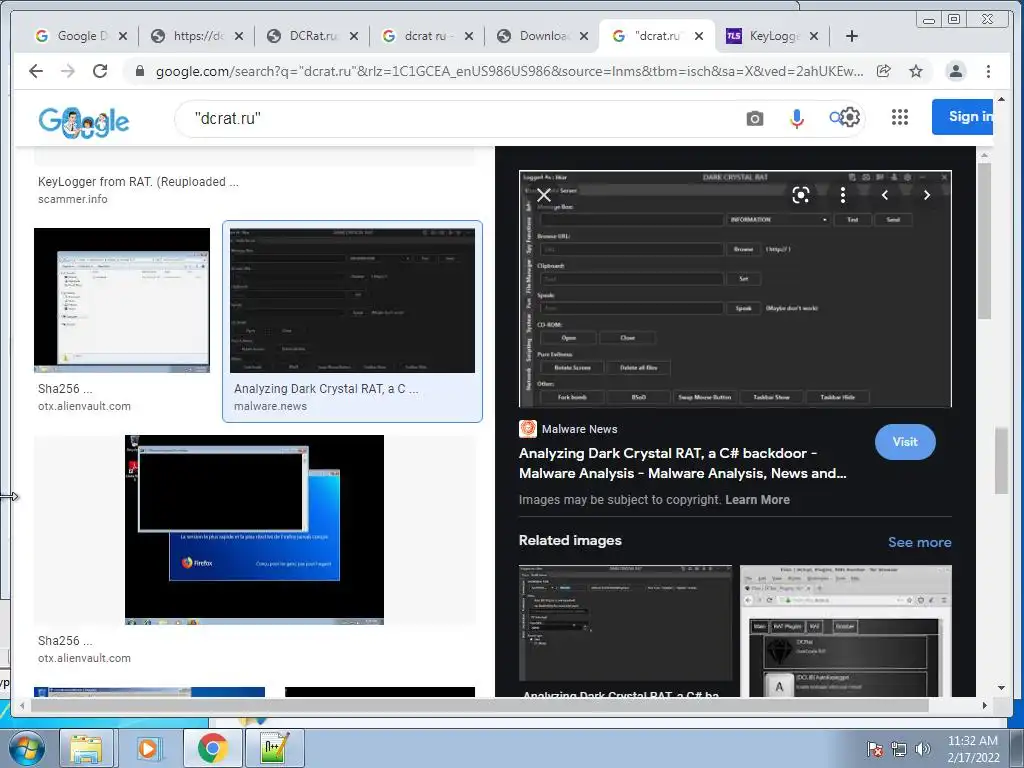Image resolution: width=1024 pixels, height=768 pixels.
Task: Bookmark this page with the star
Action: coord(916,71)
